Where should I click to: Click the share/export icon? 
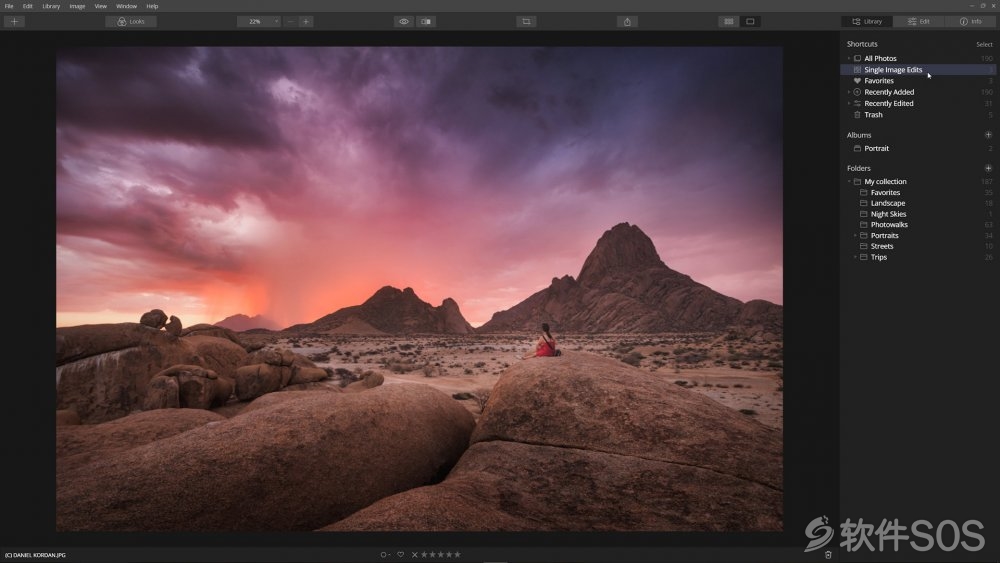[628, 22]
